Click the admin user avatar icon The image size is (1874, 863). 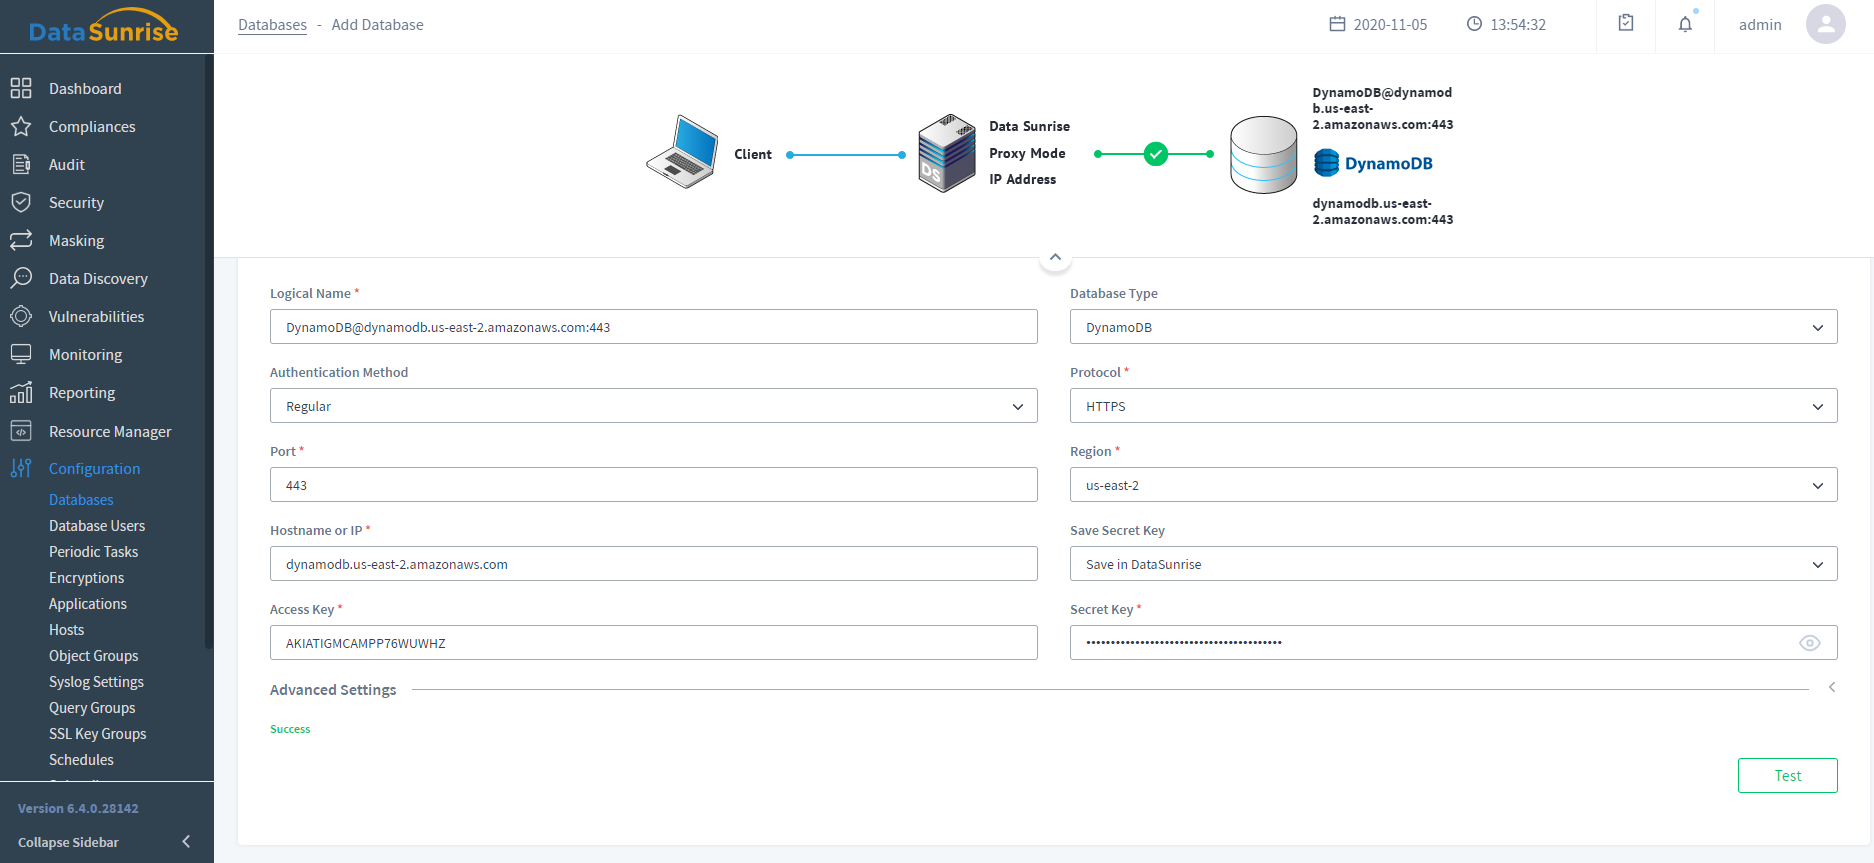[x=1825, y=24]
